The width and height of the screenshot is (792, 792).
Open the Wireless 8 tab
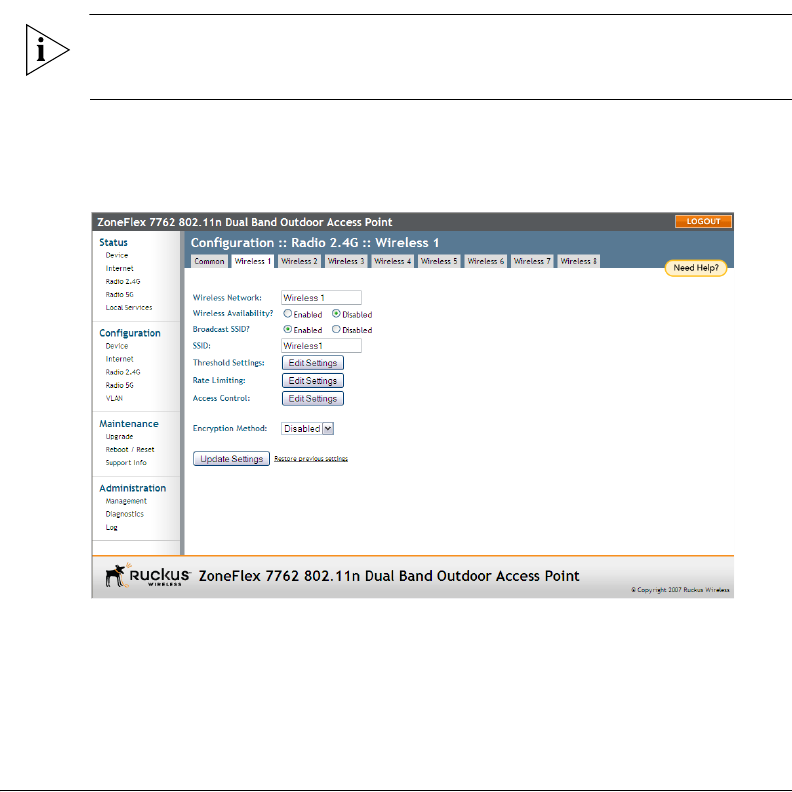[x=578, y=261]
